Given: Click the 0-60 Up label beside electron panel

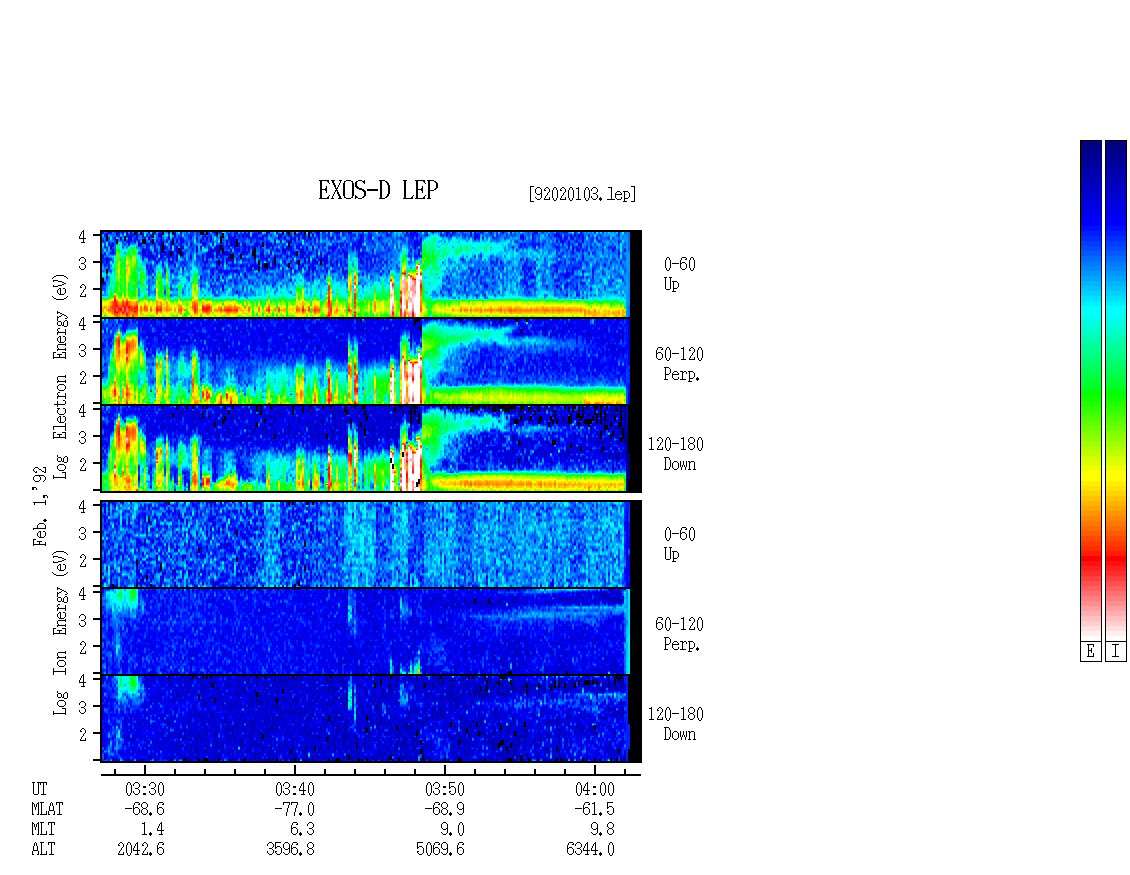Looking at the screenshot, I should point(680,274).
